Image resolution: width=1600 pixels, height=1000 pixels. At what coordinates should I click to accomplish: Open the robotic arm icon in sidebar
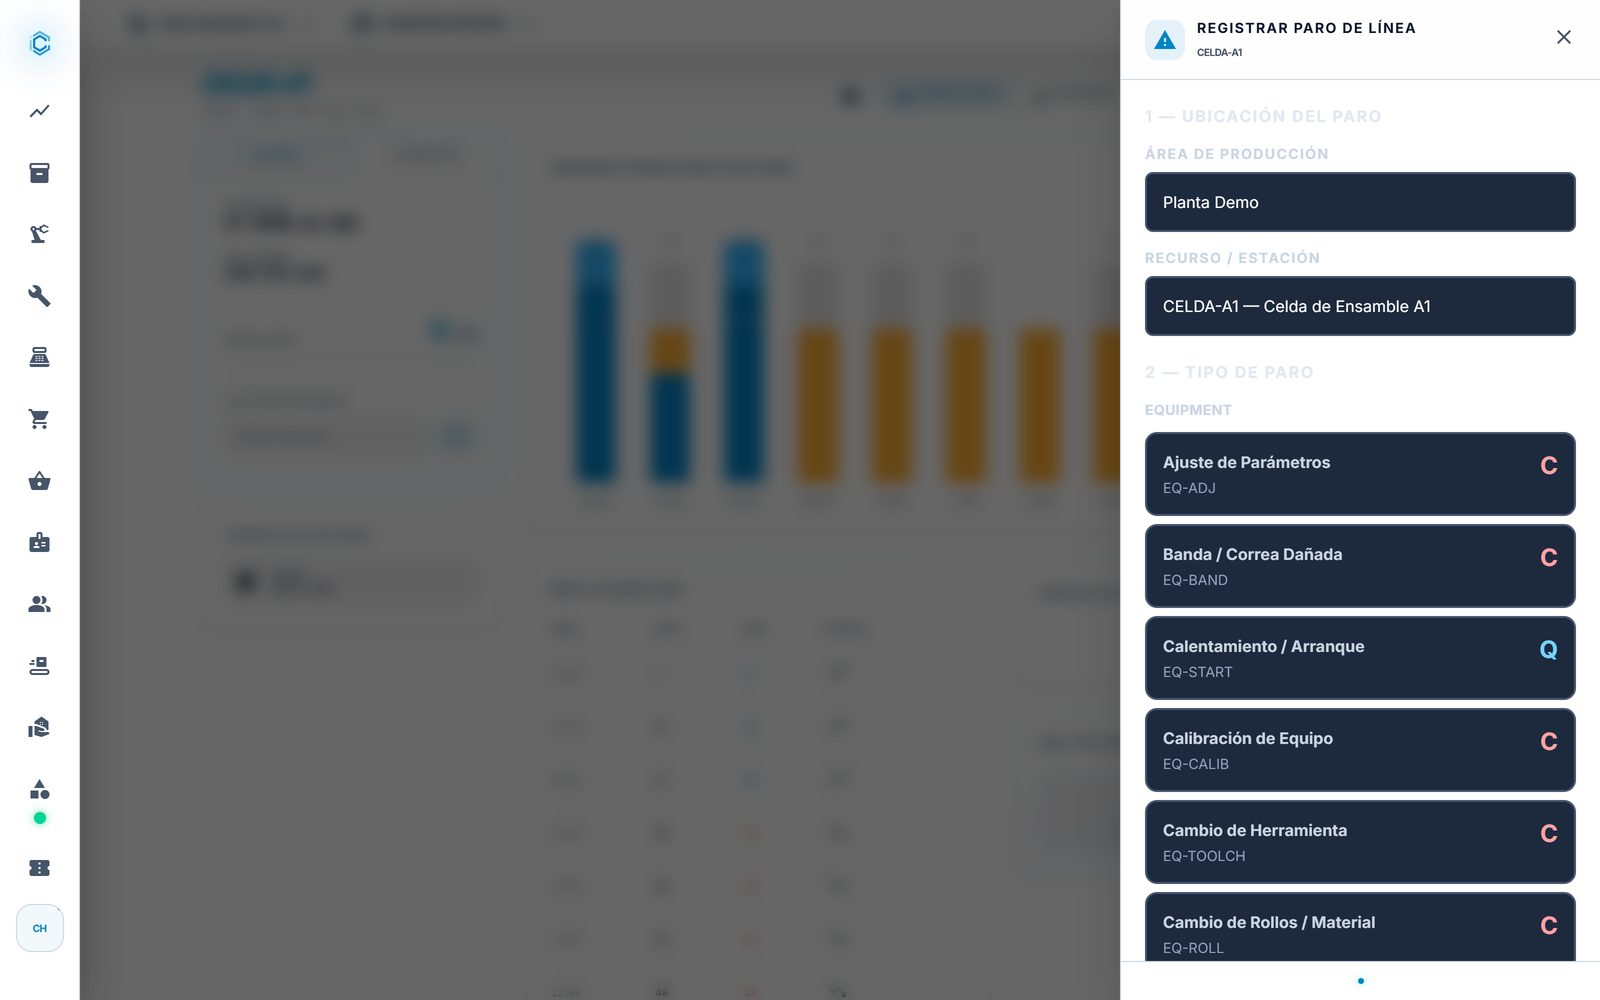(39, 234)
